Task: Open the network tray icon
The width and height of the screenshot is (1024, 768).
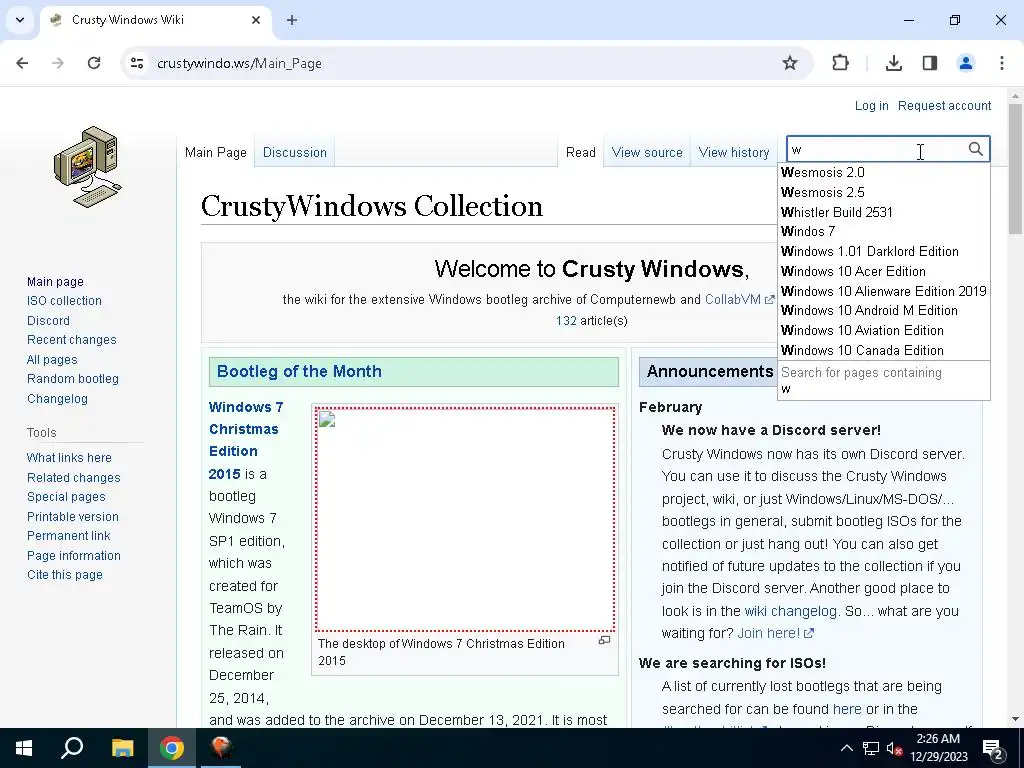Action: click(x=871, y=748)
